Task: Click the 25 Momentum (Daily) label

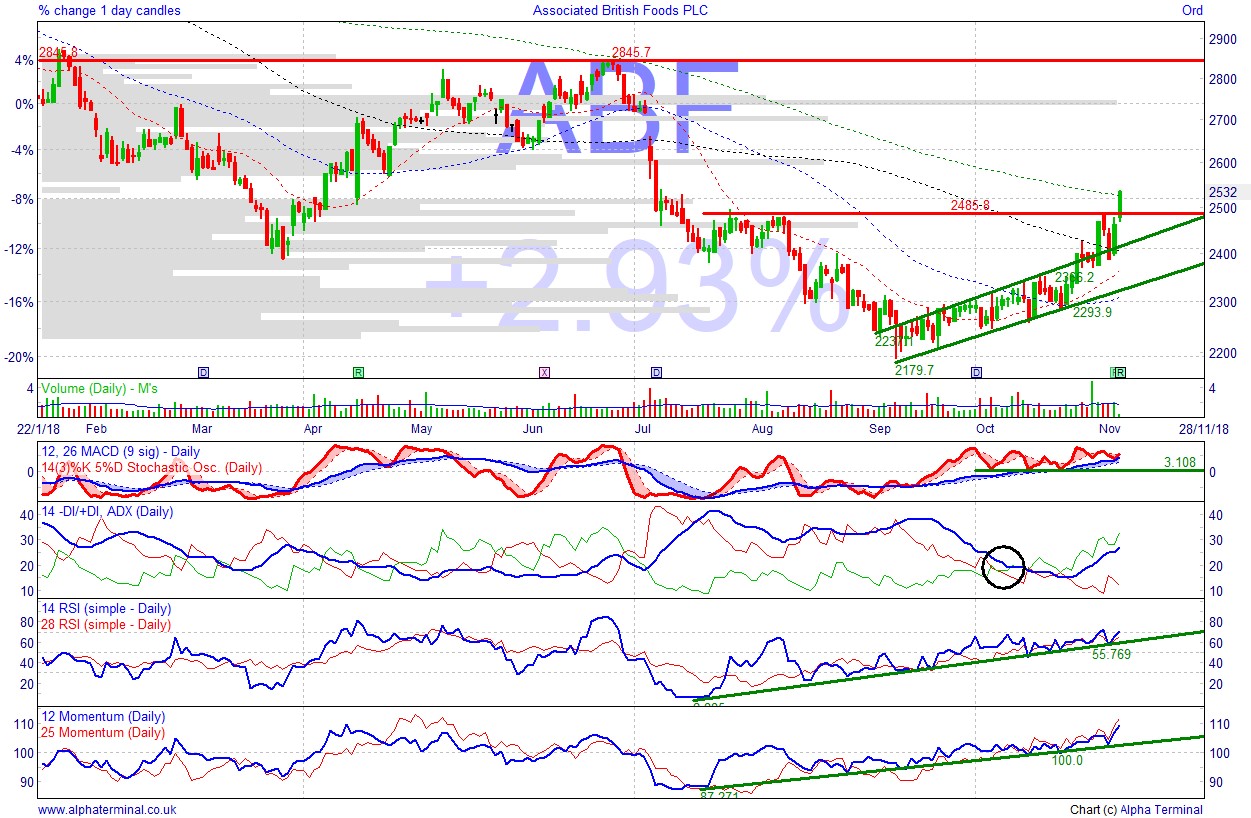Action: click(x=102, y=732)
